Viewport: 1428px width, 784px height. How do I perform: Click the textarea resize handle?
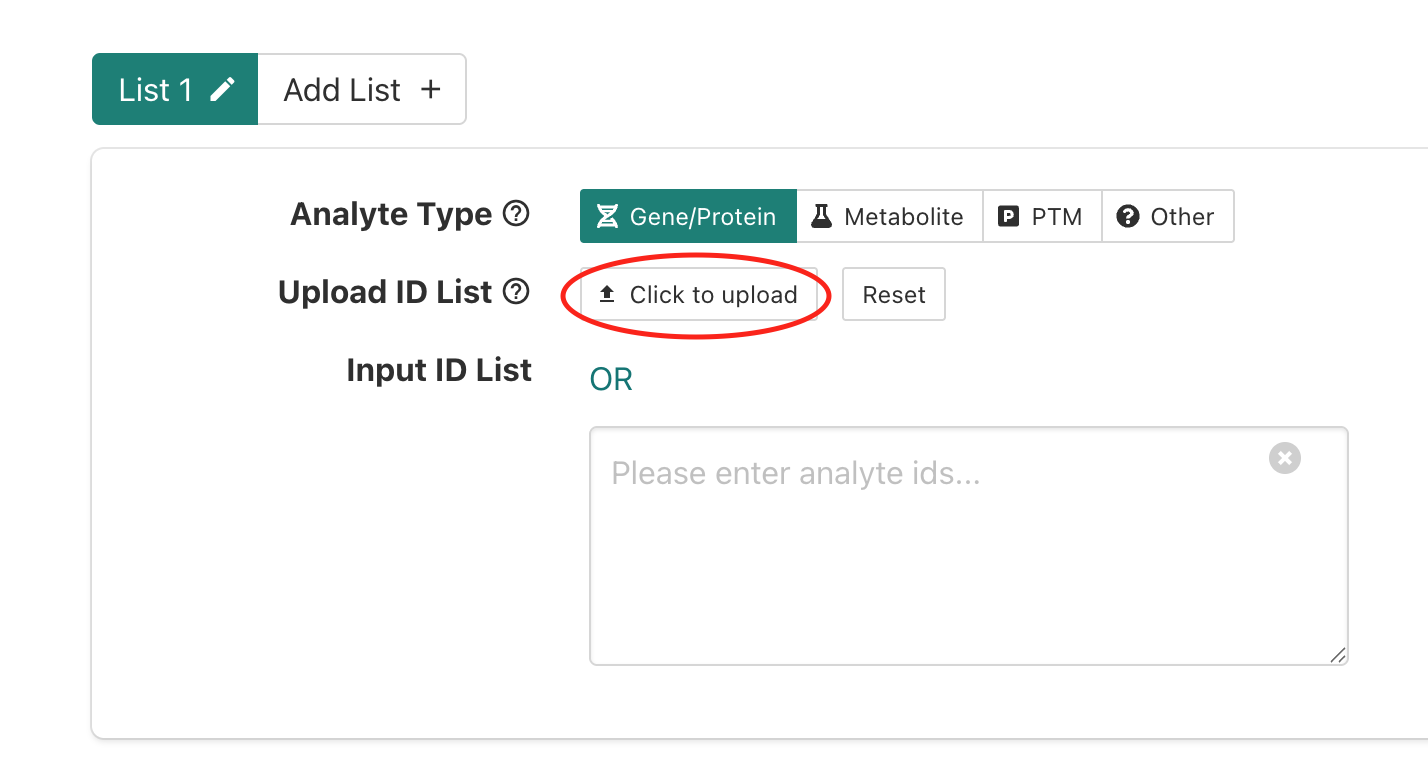[x=1338, y=655]
